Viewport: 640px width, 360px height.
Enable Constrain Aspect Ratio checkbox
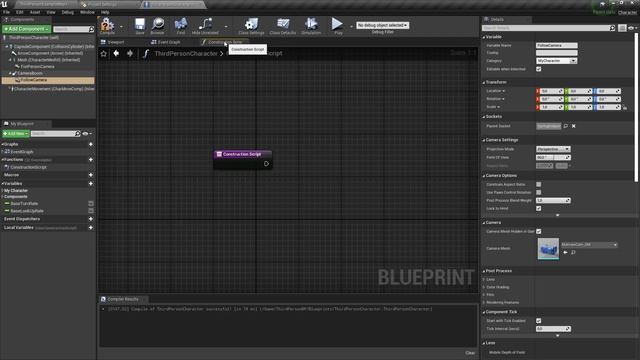538,184
